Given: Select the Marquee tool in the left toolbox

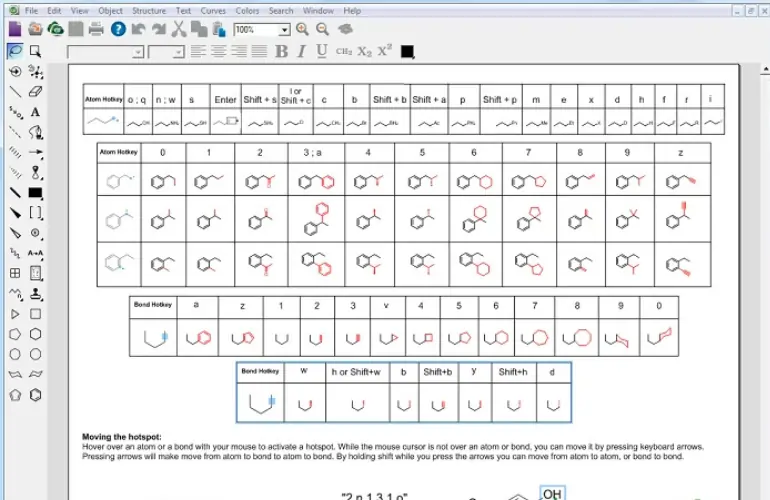Looking at the screenshot, I should (x=35, y=51).
